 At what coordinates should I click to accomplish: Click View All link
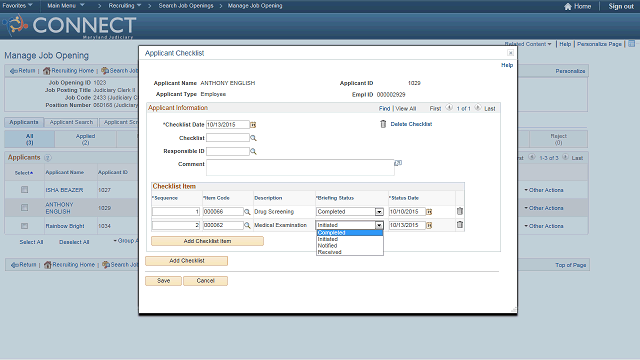point(406,109)
